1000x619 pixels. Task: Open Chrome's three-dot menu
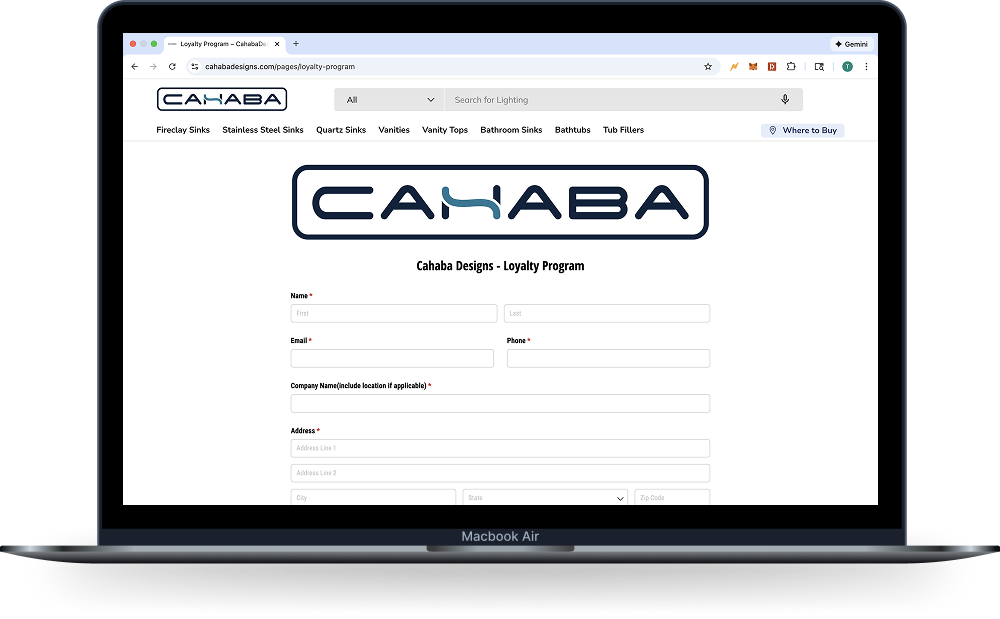(x=866, y=66)
